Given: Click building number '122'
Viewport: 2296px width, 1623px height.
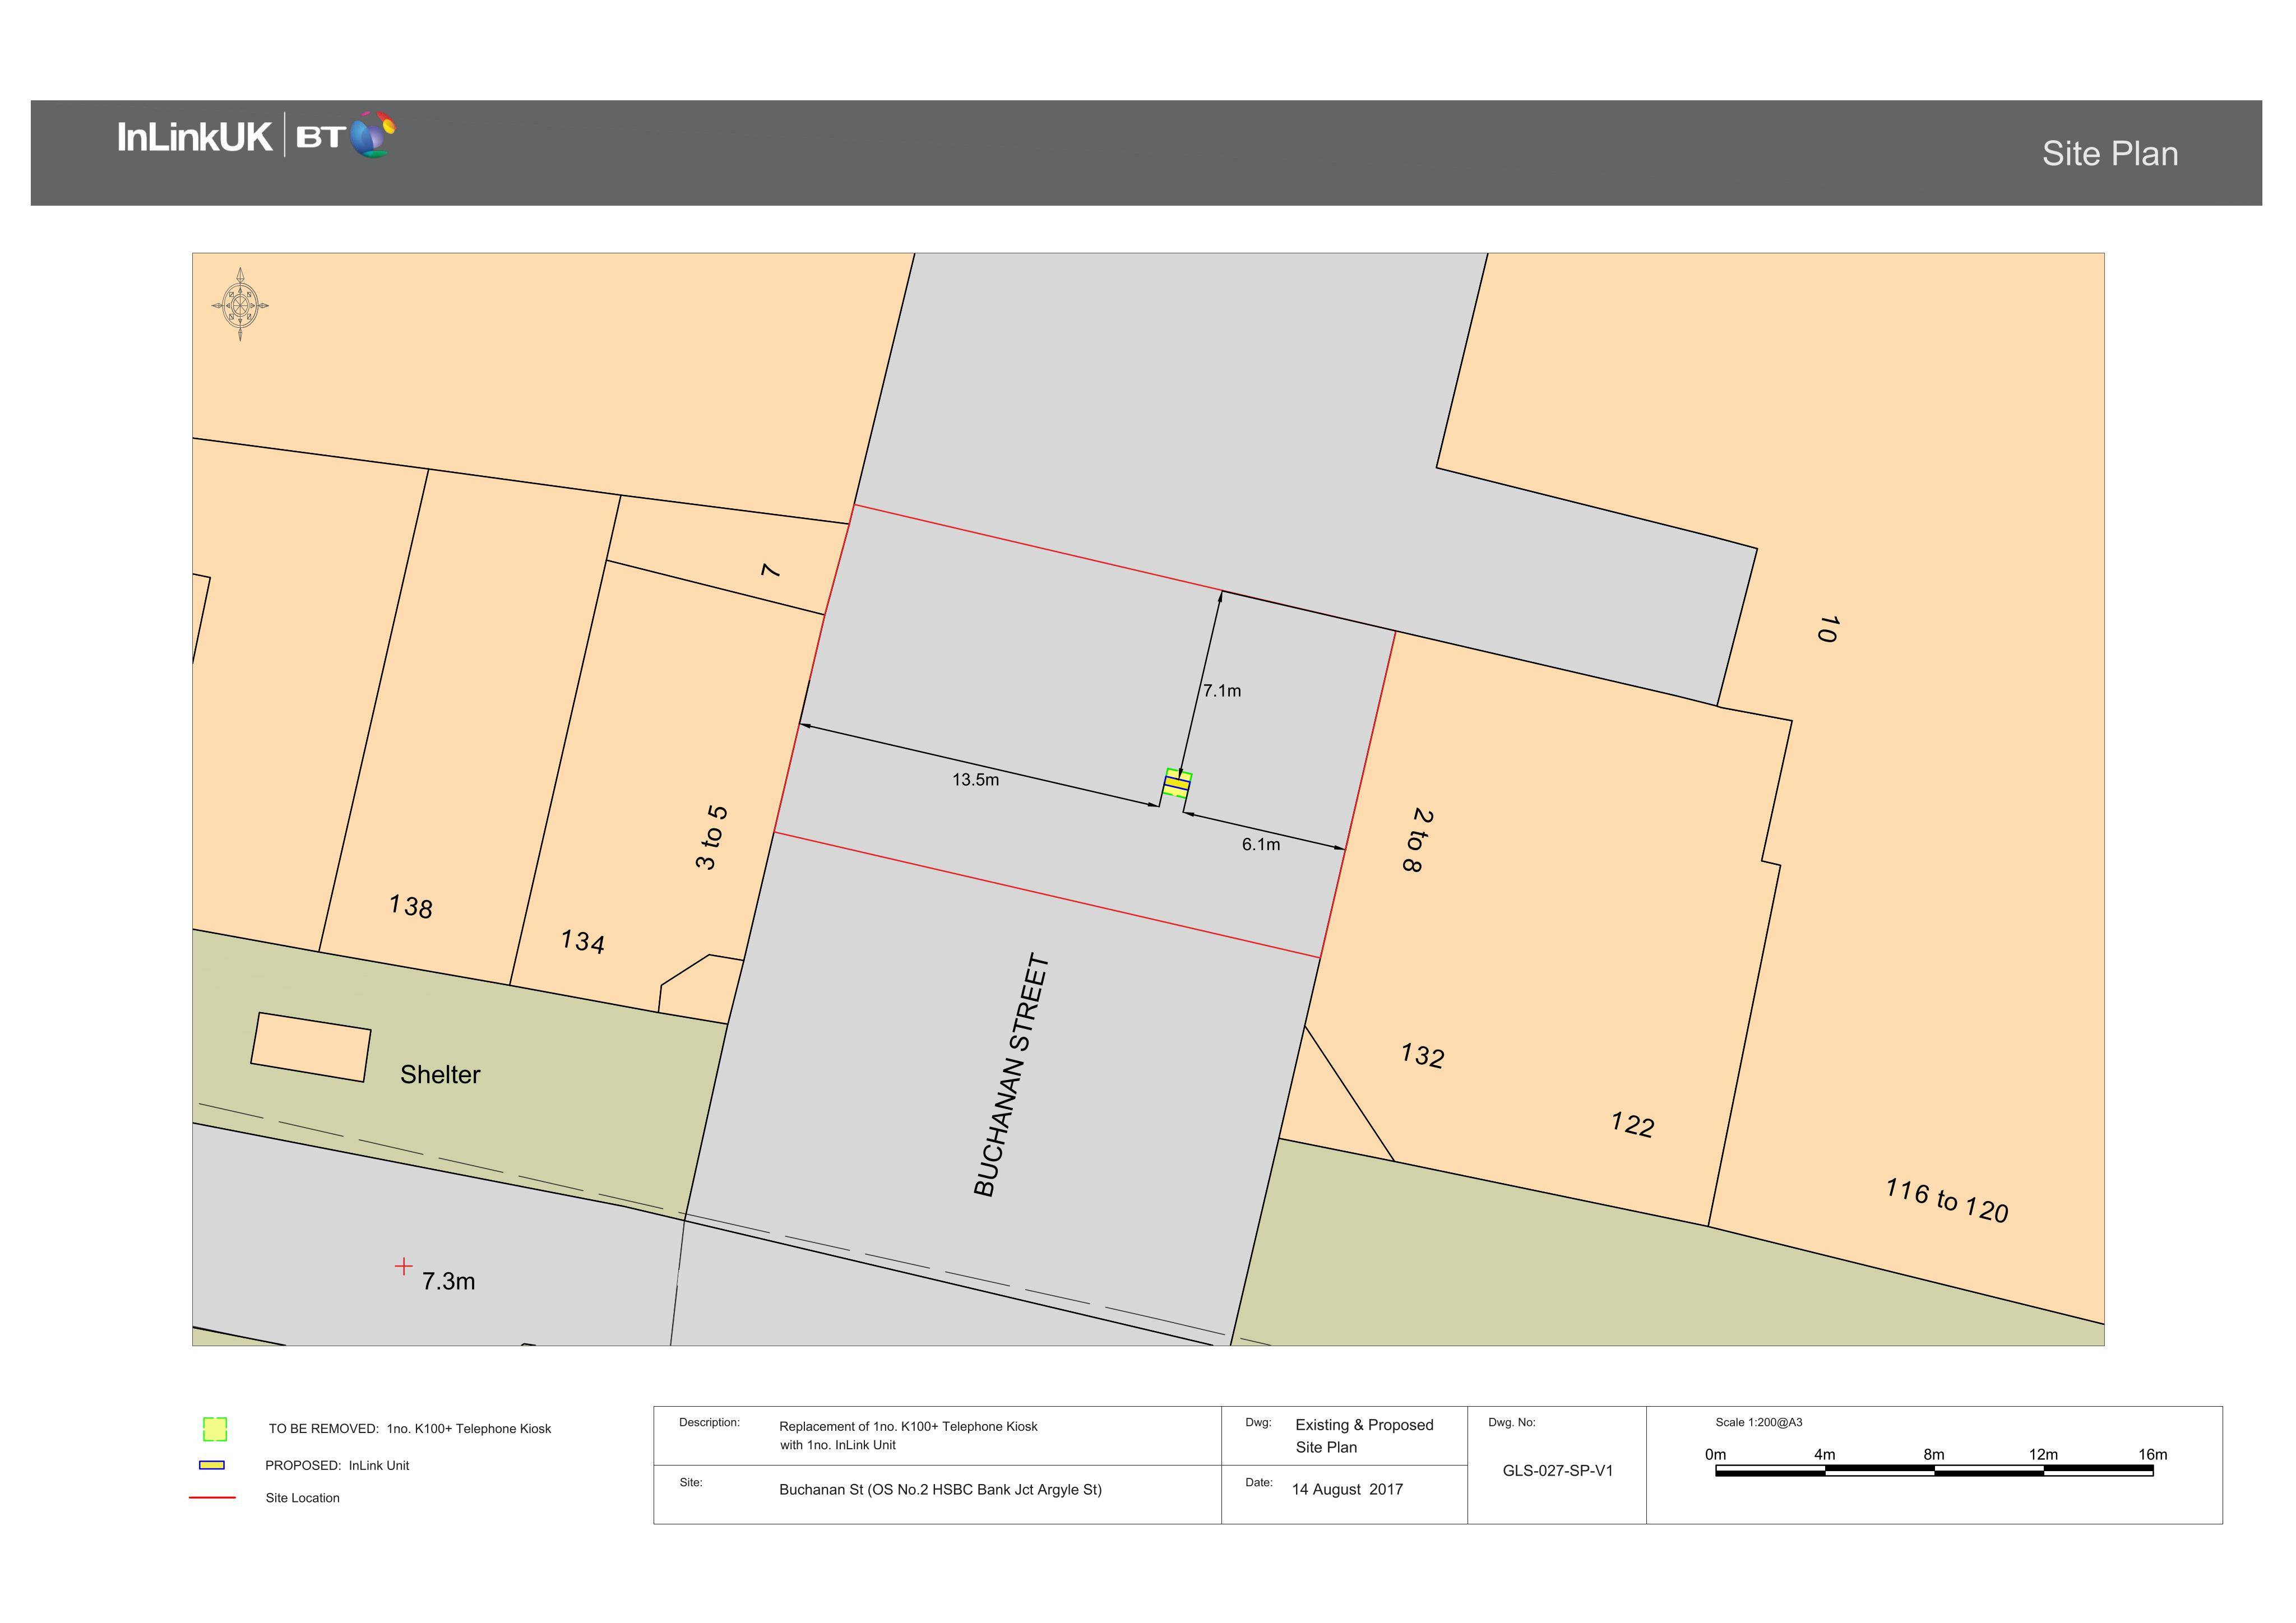Looking at the screenshot, I should click(x=1632, y=1125).
